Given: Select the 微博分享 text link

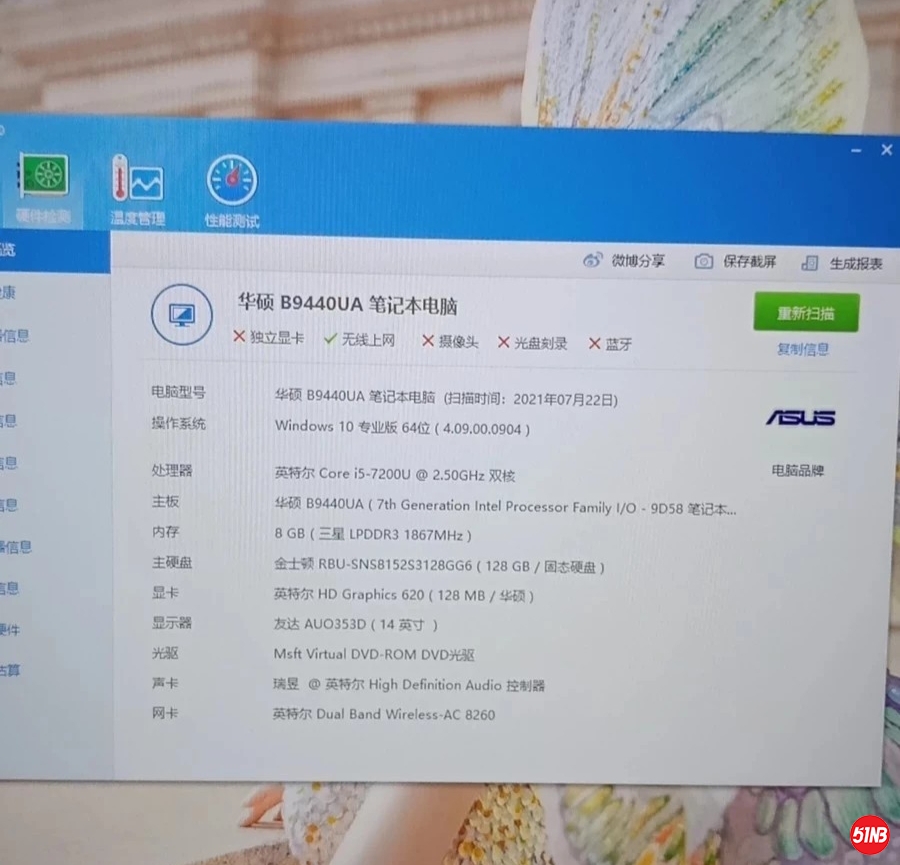Looking at the screenshot, I should click(x=638, y=261).
